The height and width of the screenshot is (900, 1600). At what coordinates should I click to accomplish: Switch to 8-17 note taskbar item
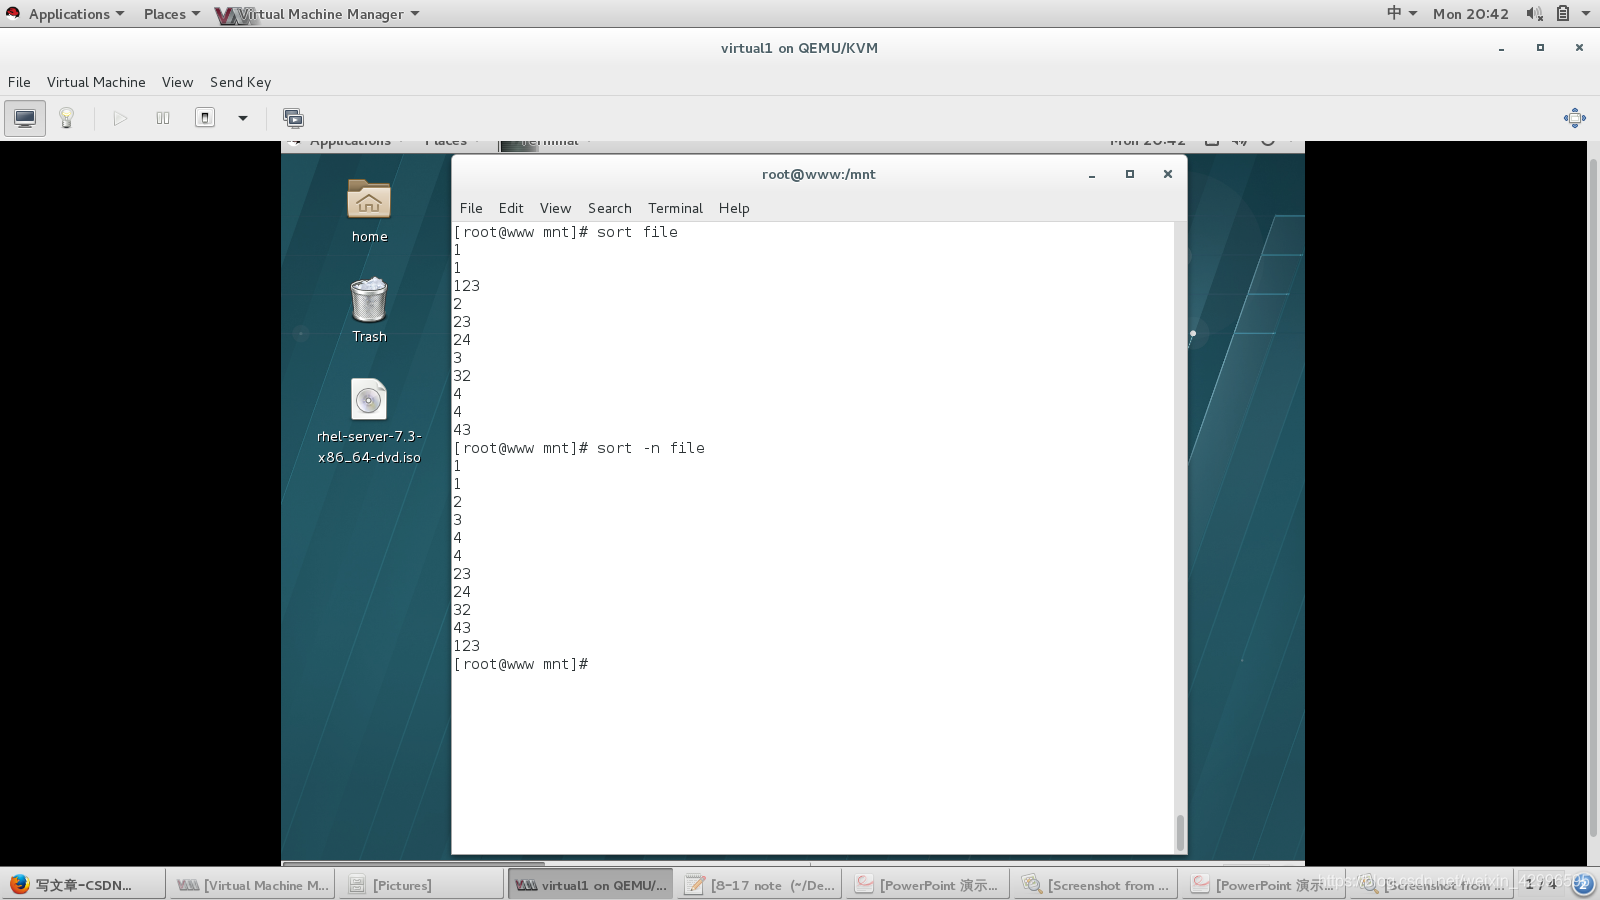759,885
